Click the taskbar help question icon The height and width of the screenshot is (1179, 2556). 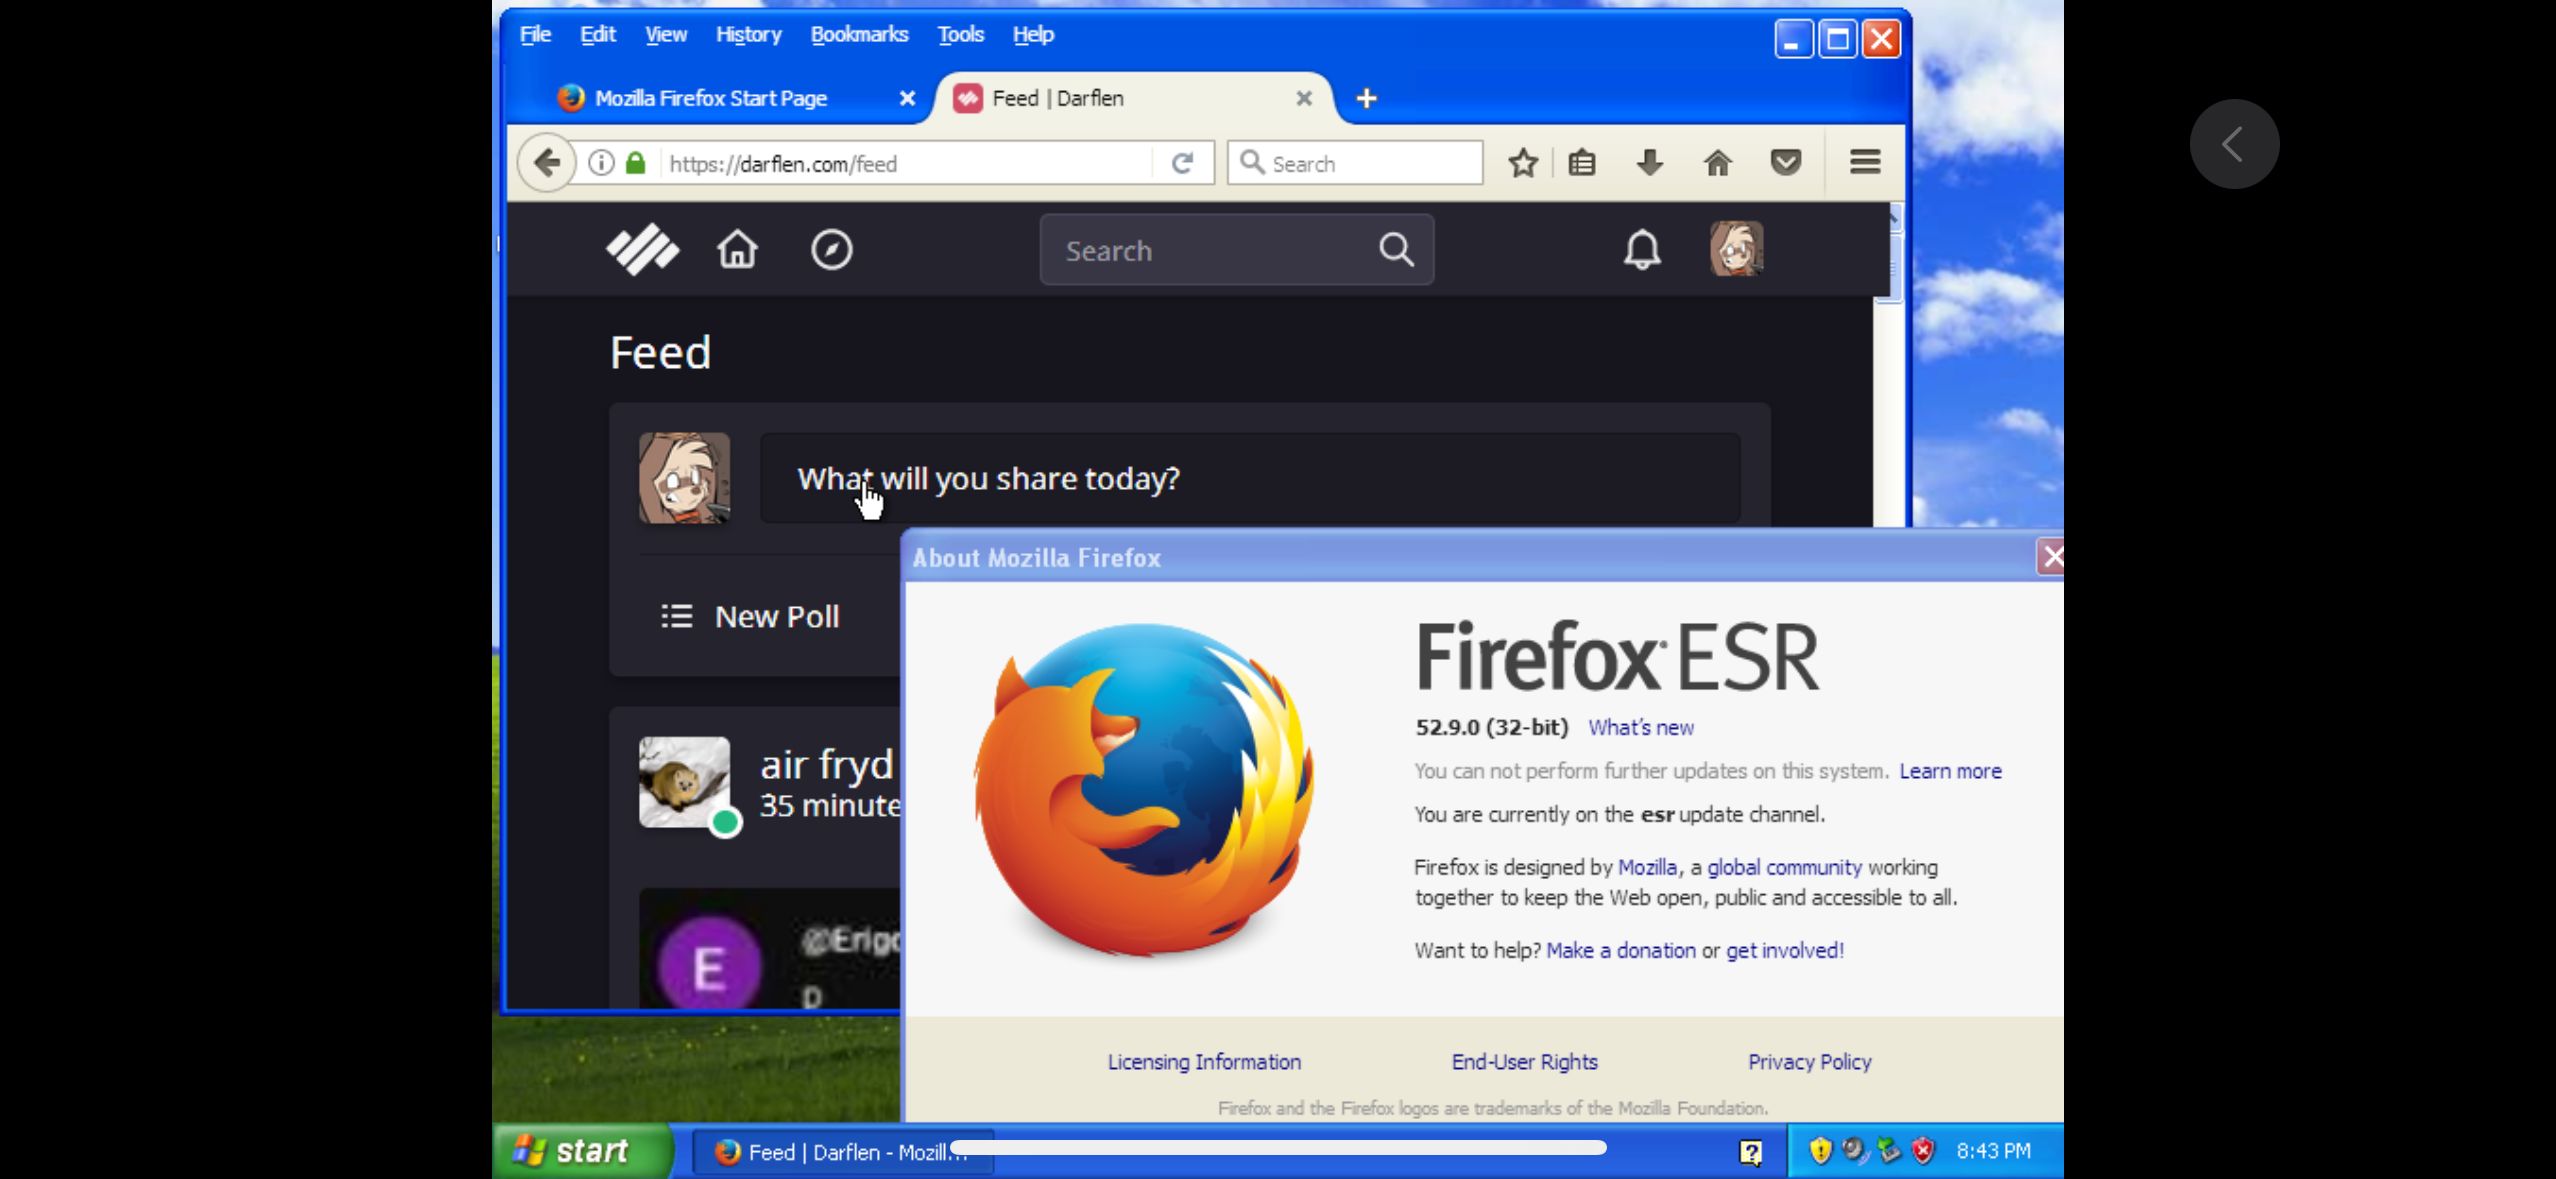1750,1152
